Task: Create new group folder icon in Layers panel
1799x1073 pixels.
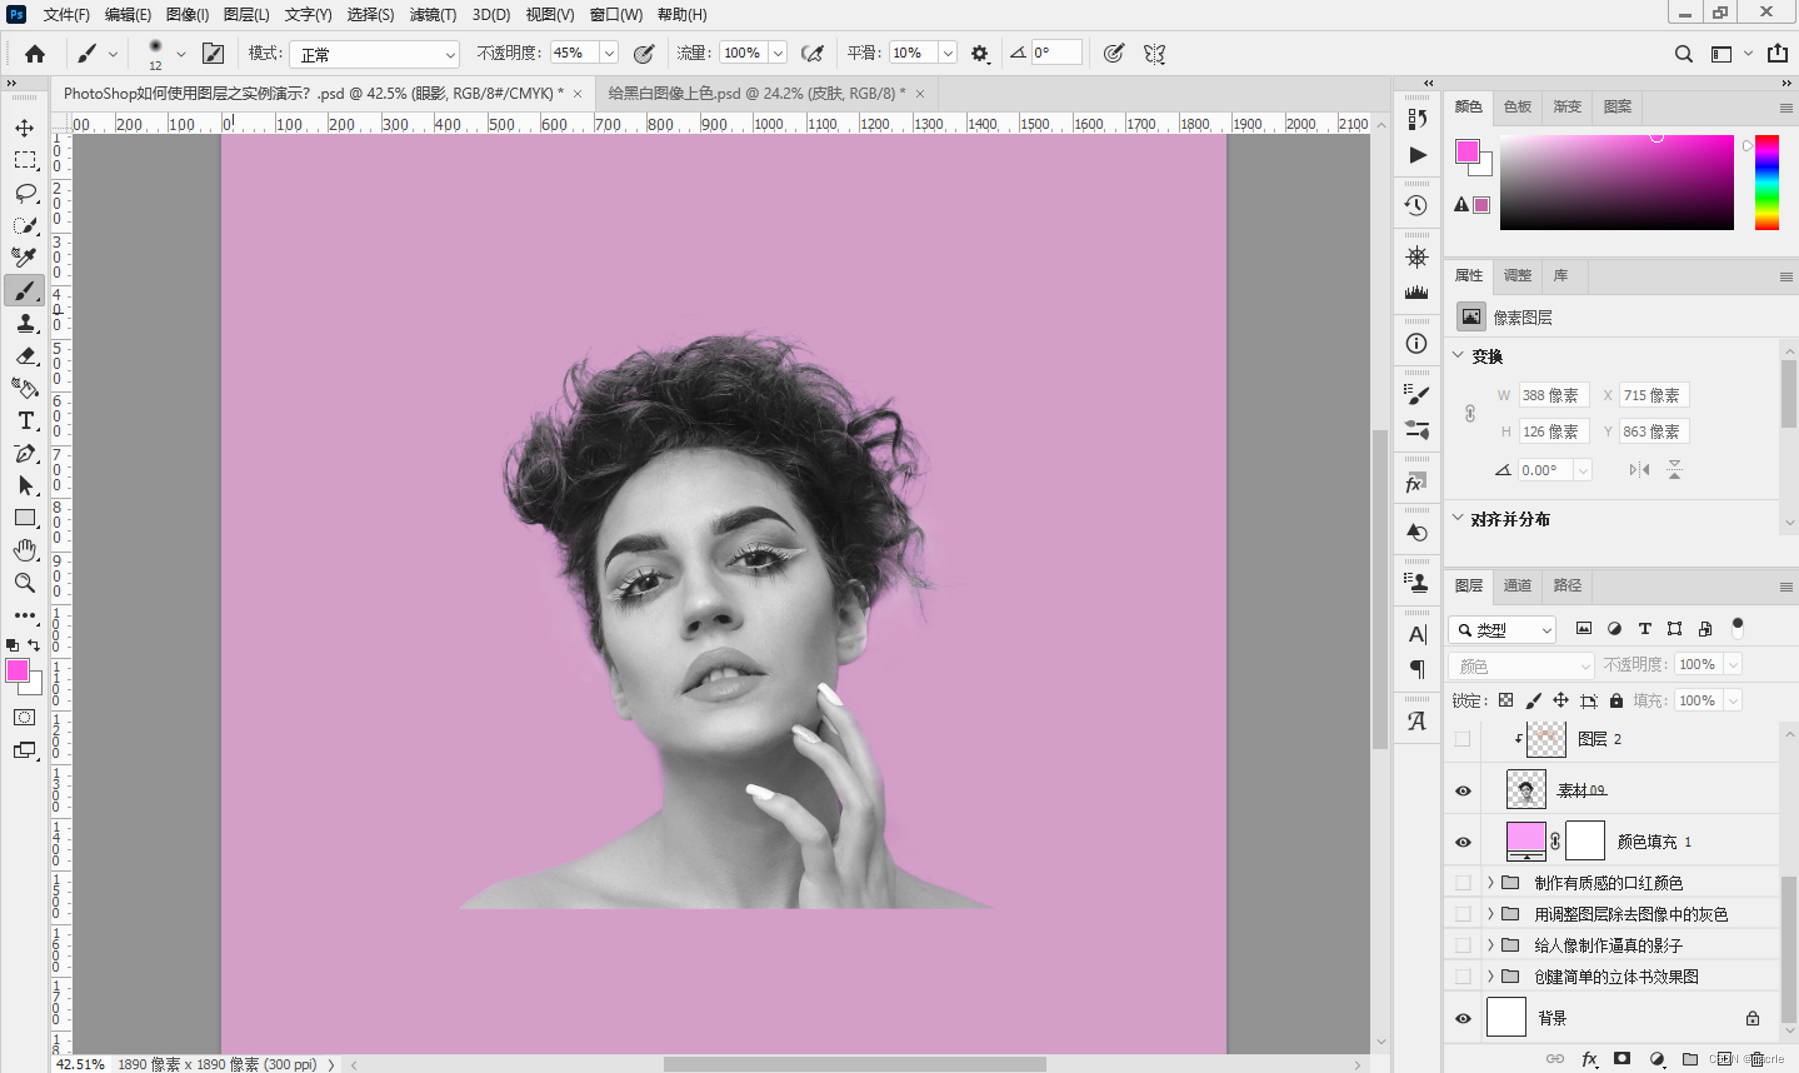Action: [x=1690, y=1059]
